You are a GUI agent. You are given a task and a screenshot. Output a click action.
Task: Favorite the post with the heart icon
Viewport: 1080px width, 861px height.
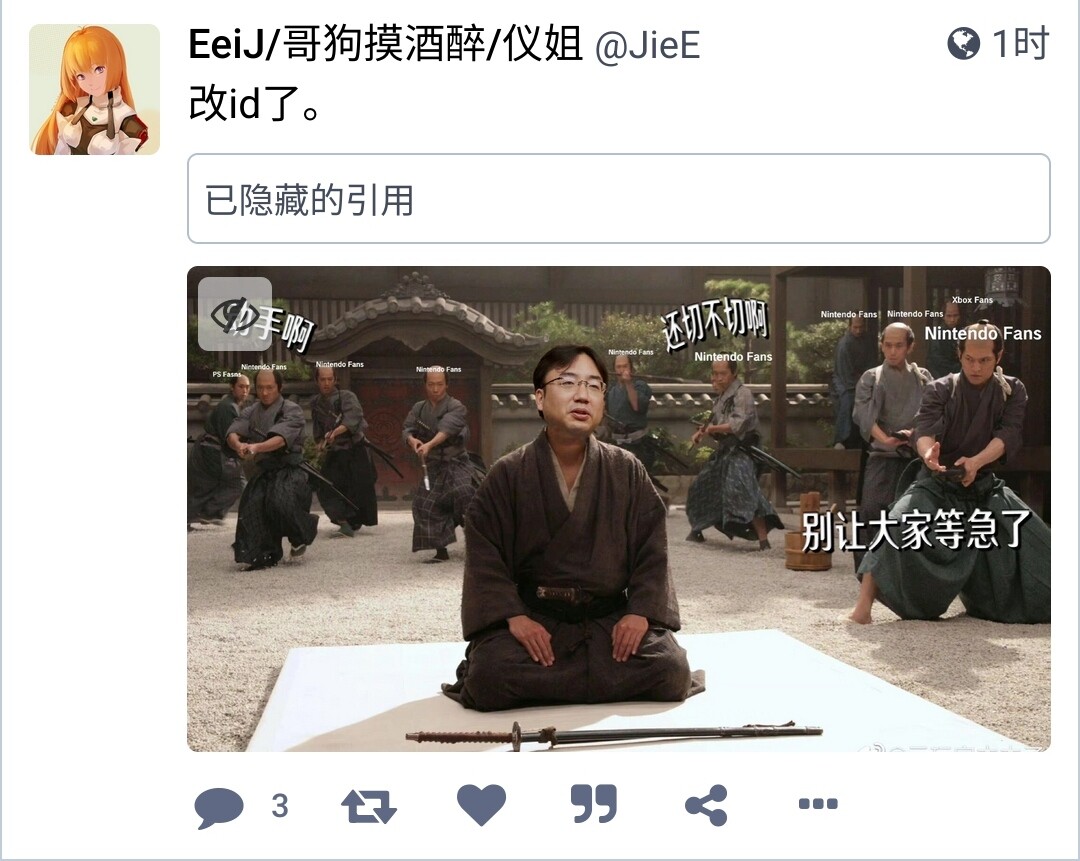tap(481, 805)
